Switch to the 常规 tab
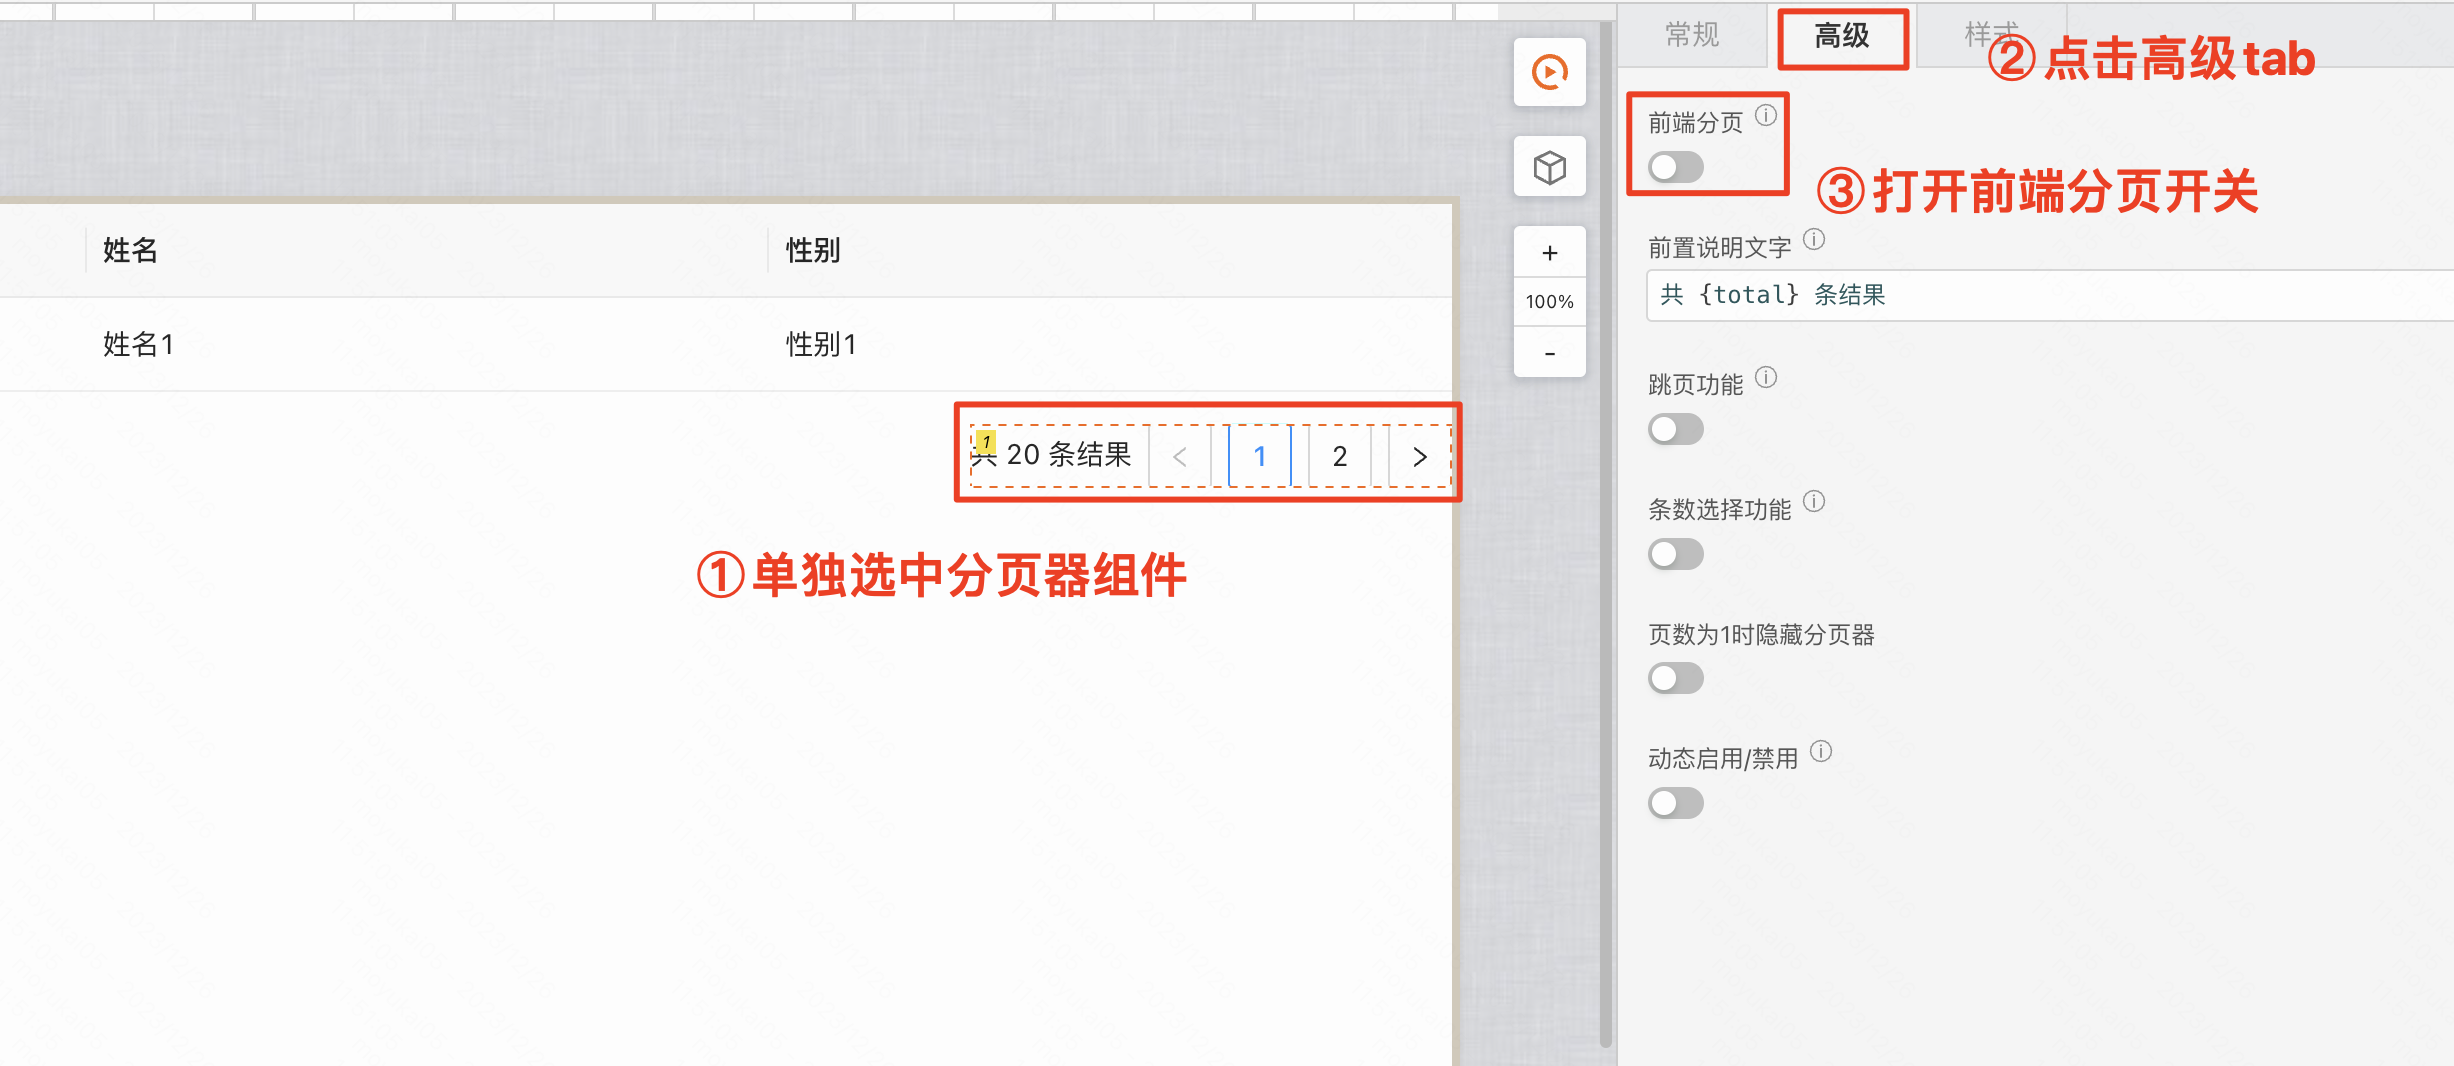 coord(1692,35)
